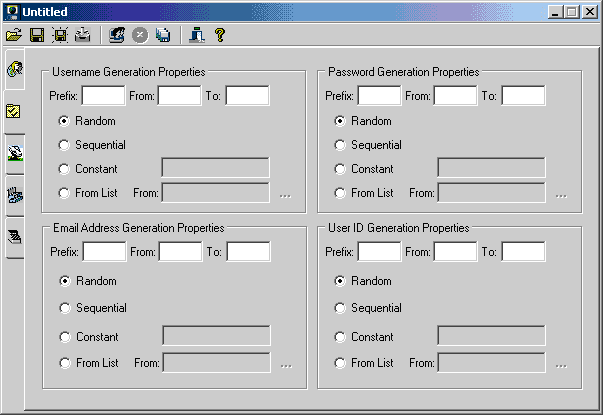Click the Email Address Prefix input field
The image size is (603, 415).
(104, 252)
